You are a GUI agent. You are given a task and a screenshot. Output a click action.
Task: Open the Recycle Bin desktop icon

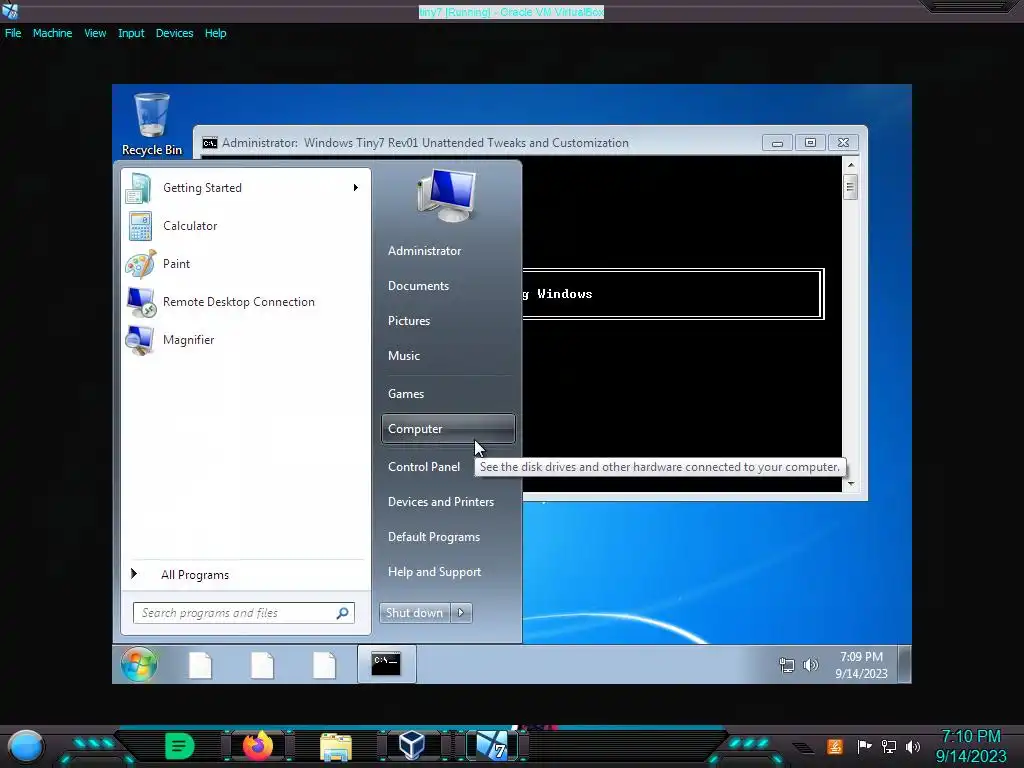pos(152,124)
